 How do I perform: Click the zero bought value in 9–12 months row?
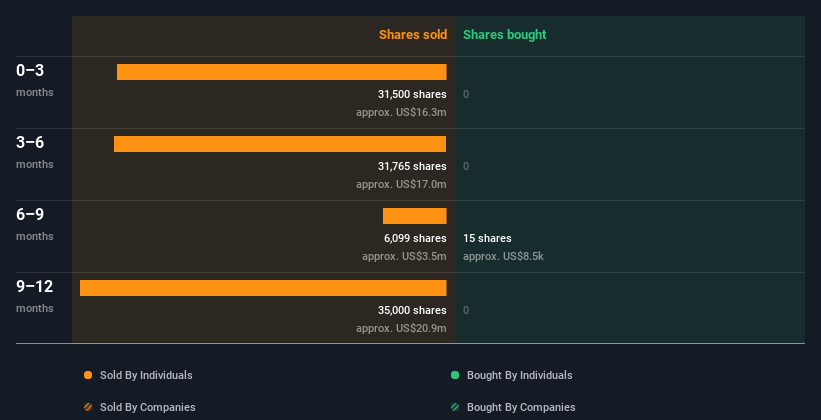(466, 311)
